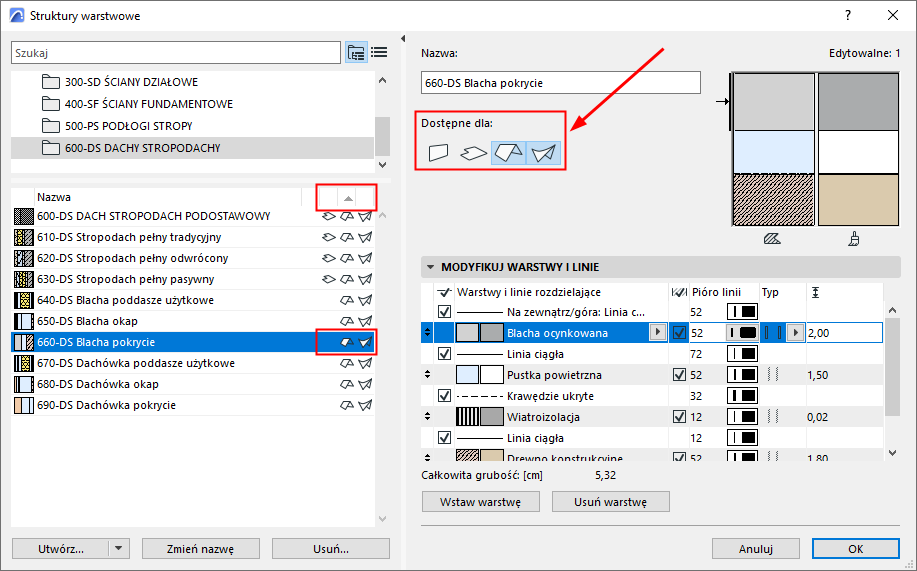Click the Utwórz... button
917x571 pixels.
(61, 549)
